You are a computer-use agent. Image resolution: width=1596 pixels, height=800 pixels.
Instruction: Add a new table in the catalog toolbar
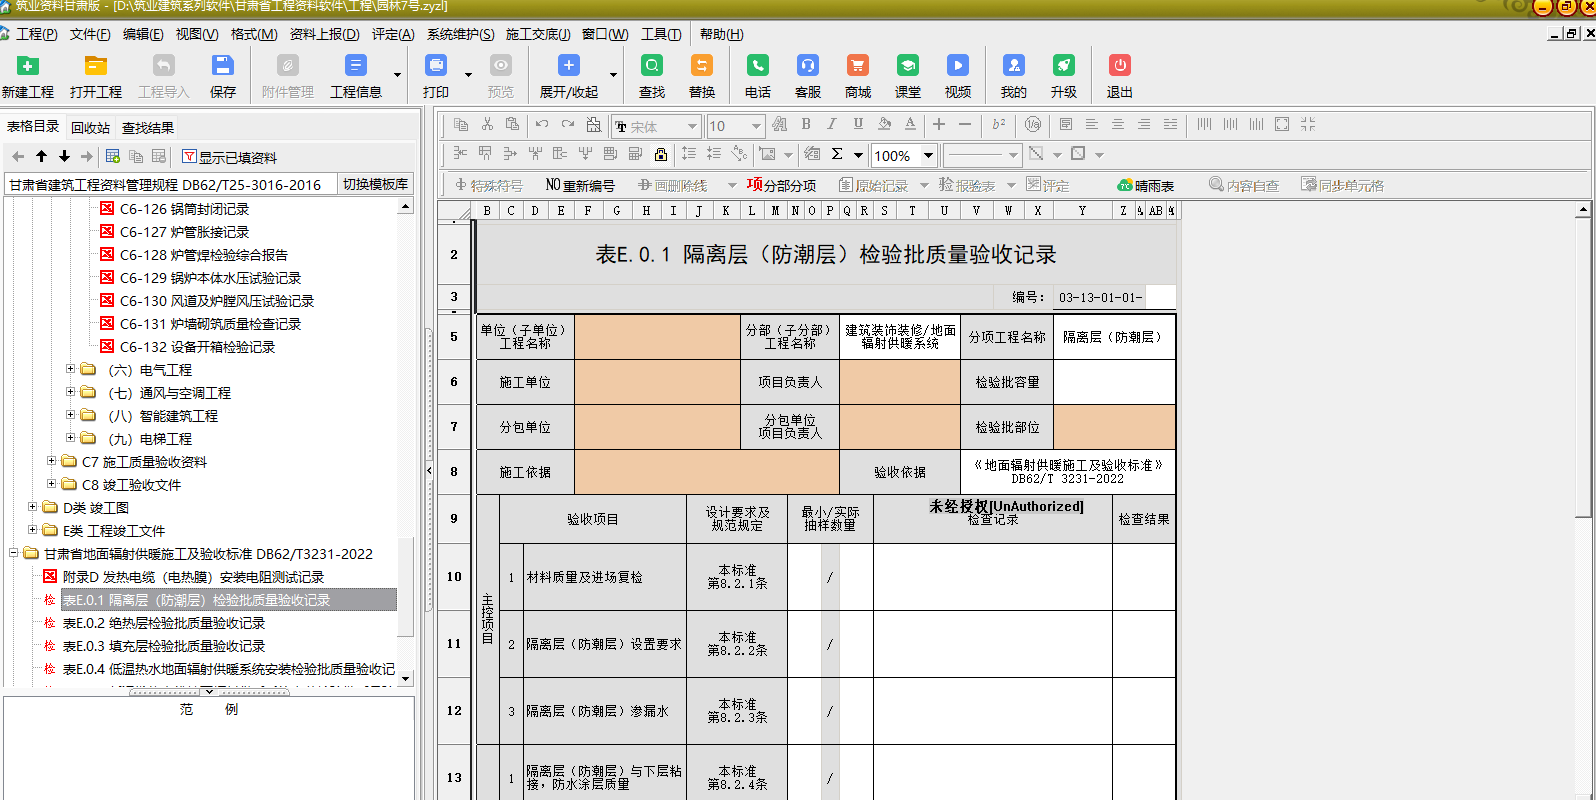pos(113,156)
